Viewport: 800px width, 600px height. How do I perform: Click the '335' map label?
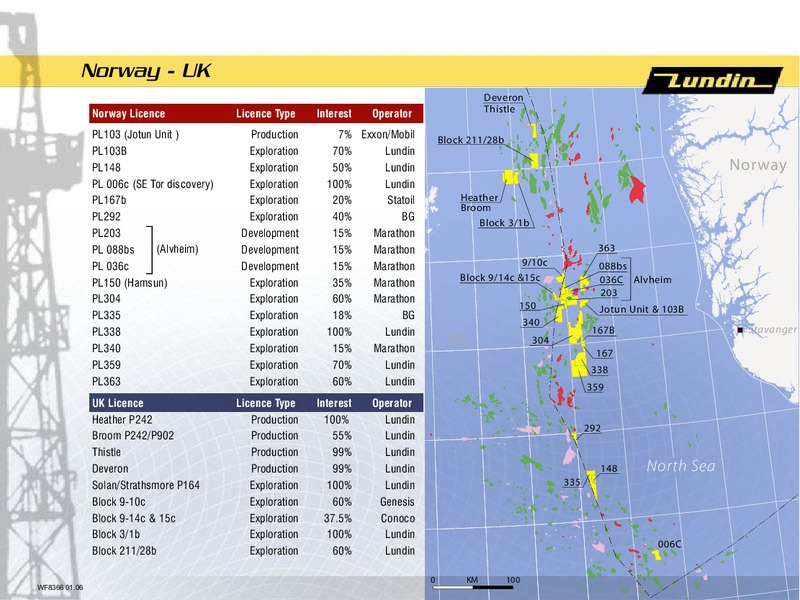click(x=572, y=482)
